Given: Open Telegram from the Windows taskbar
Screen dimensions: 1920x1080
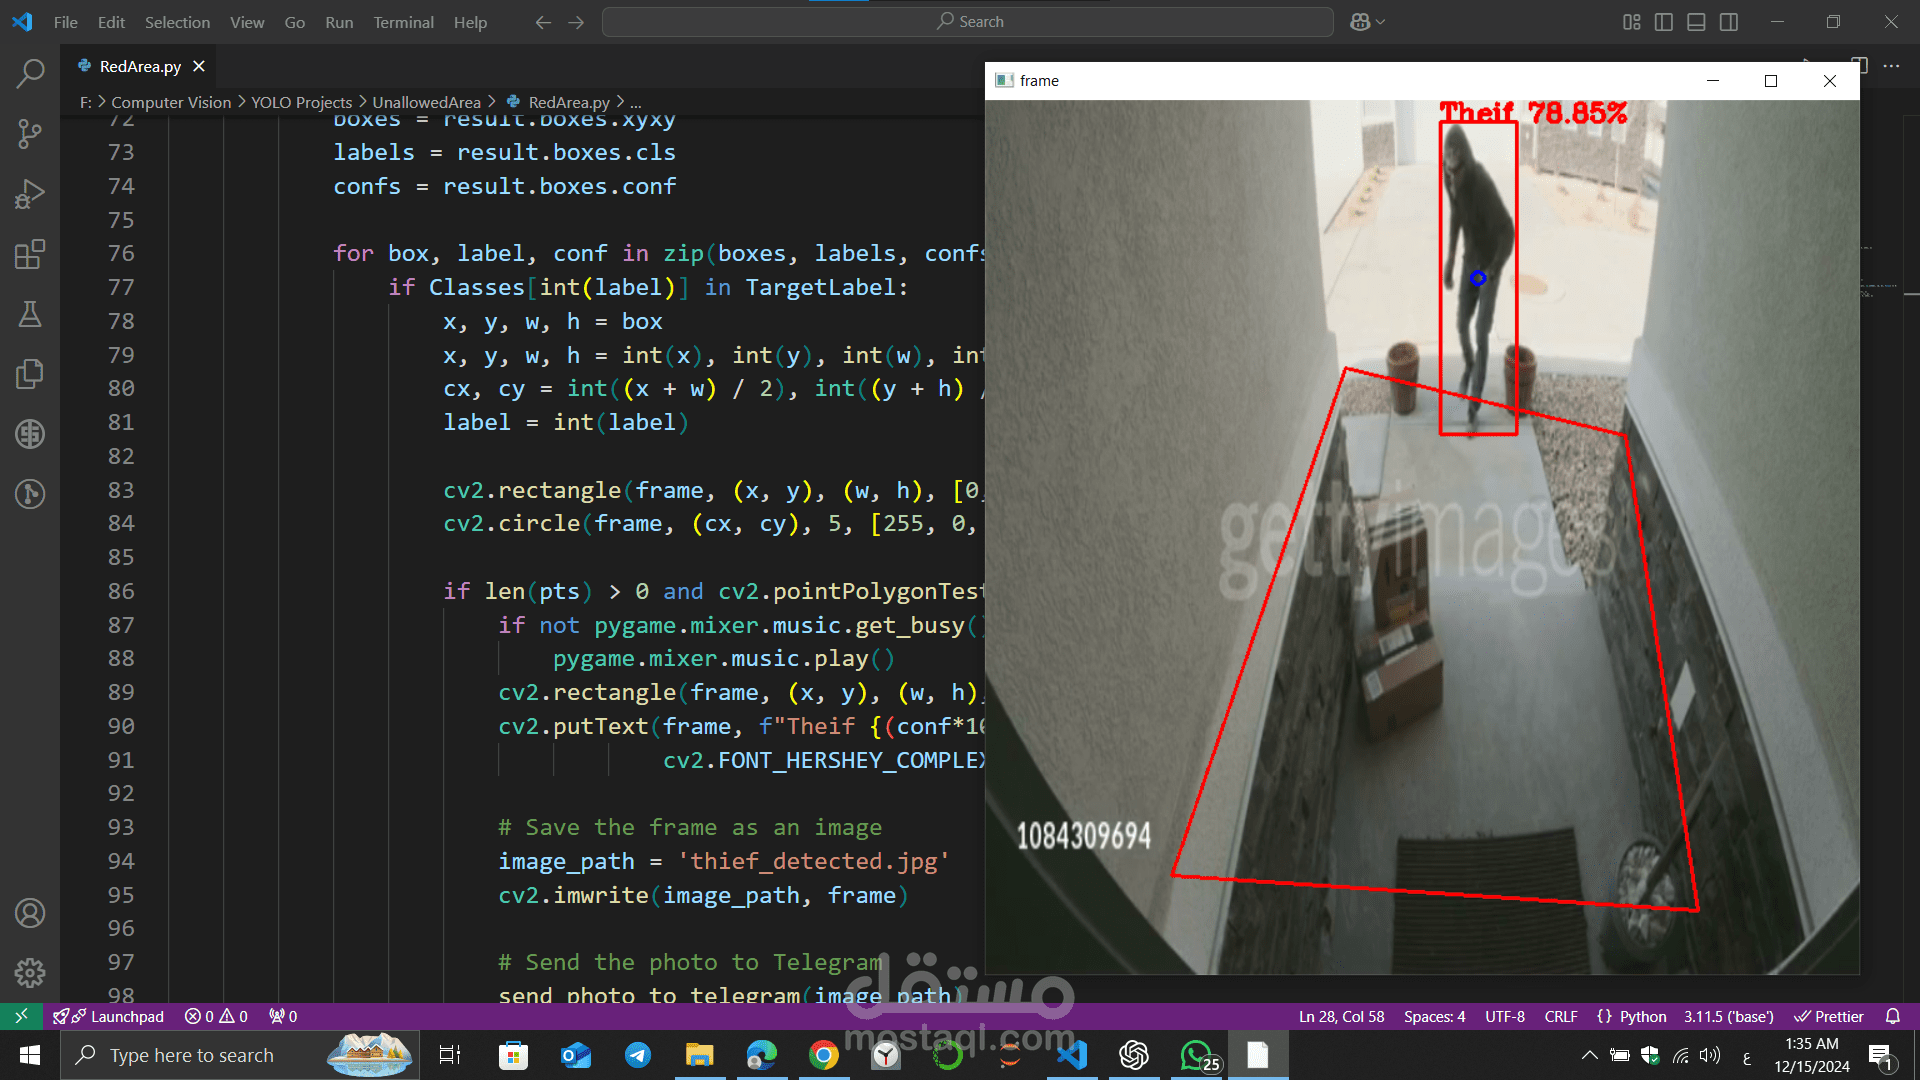Looking at the screenshot, I should coord(638,1055).
